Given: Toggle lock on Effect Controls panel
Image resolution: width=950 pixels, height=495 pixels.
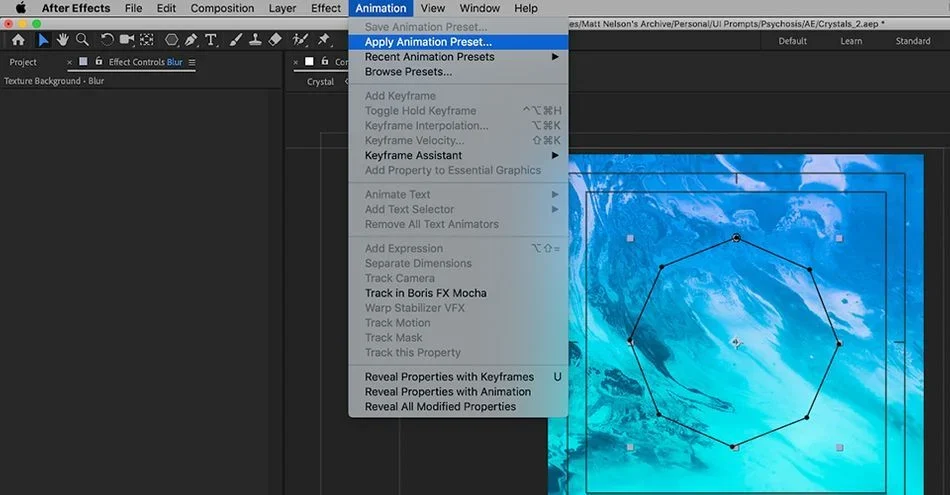Looking at the screenshot, I should [x=99, y=62].
